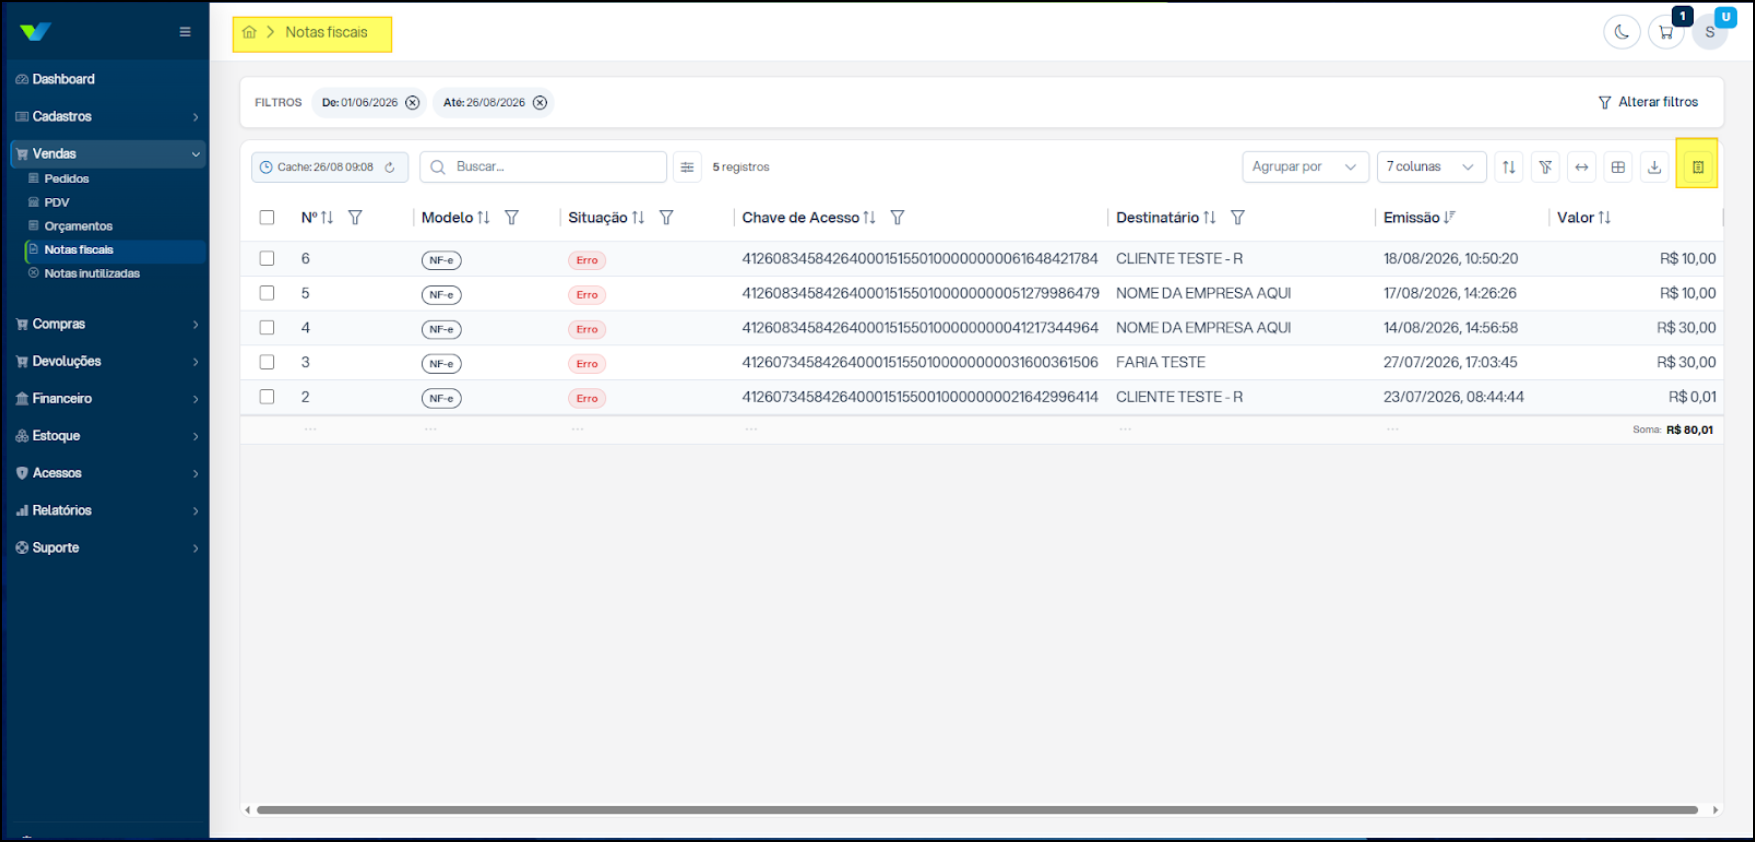Image resolution: width=1755 pixels, height=842 pixels.
Task: Select checkbox for invoice number 5
Action: pos(267,293)
